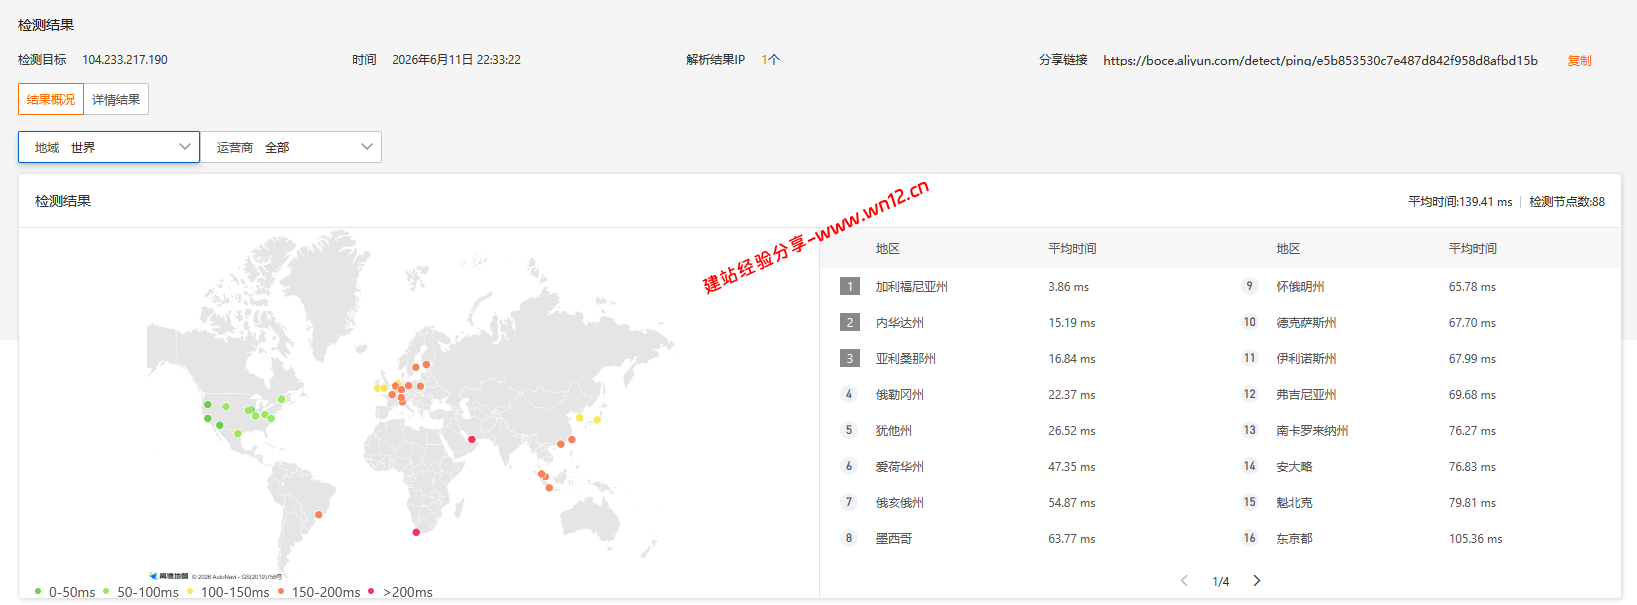
Task: Click the right 平均时间 column header
Action: coord(1473,249)
